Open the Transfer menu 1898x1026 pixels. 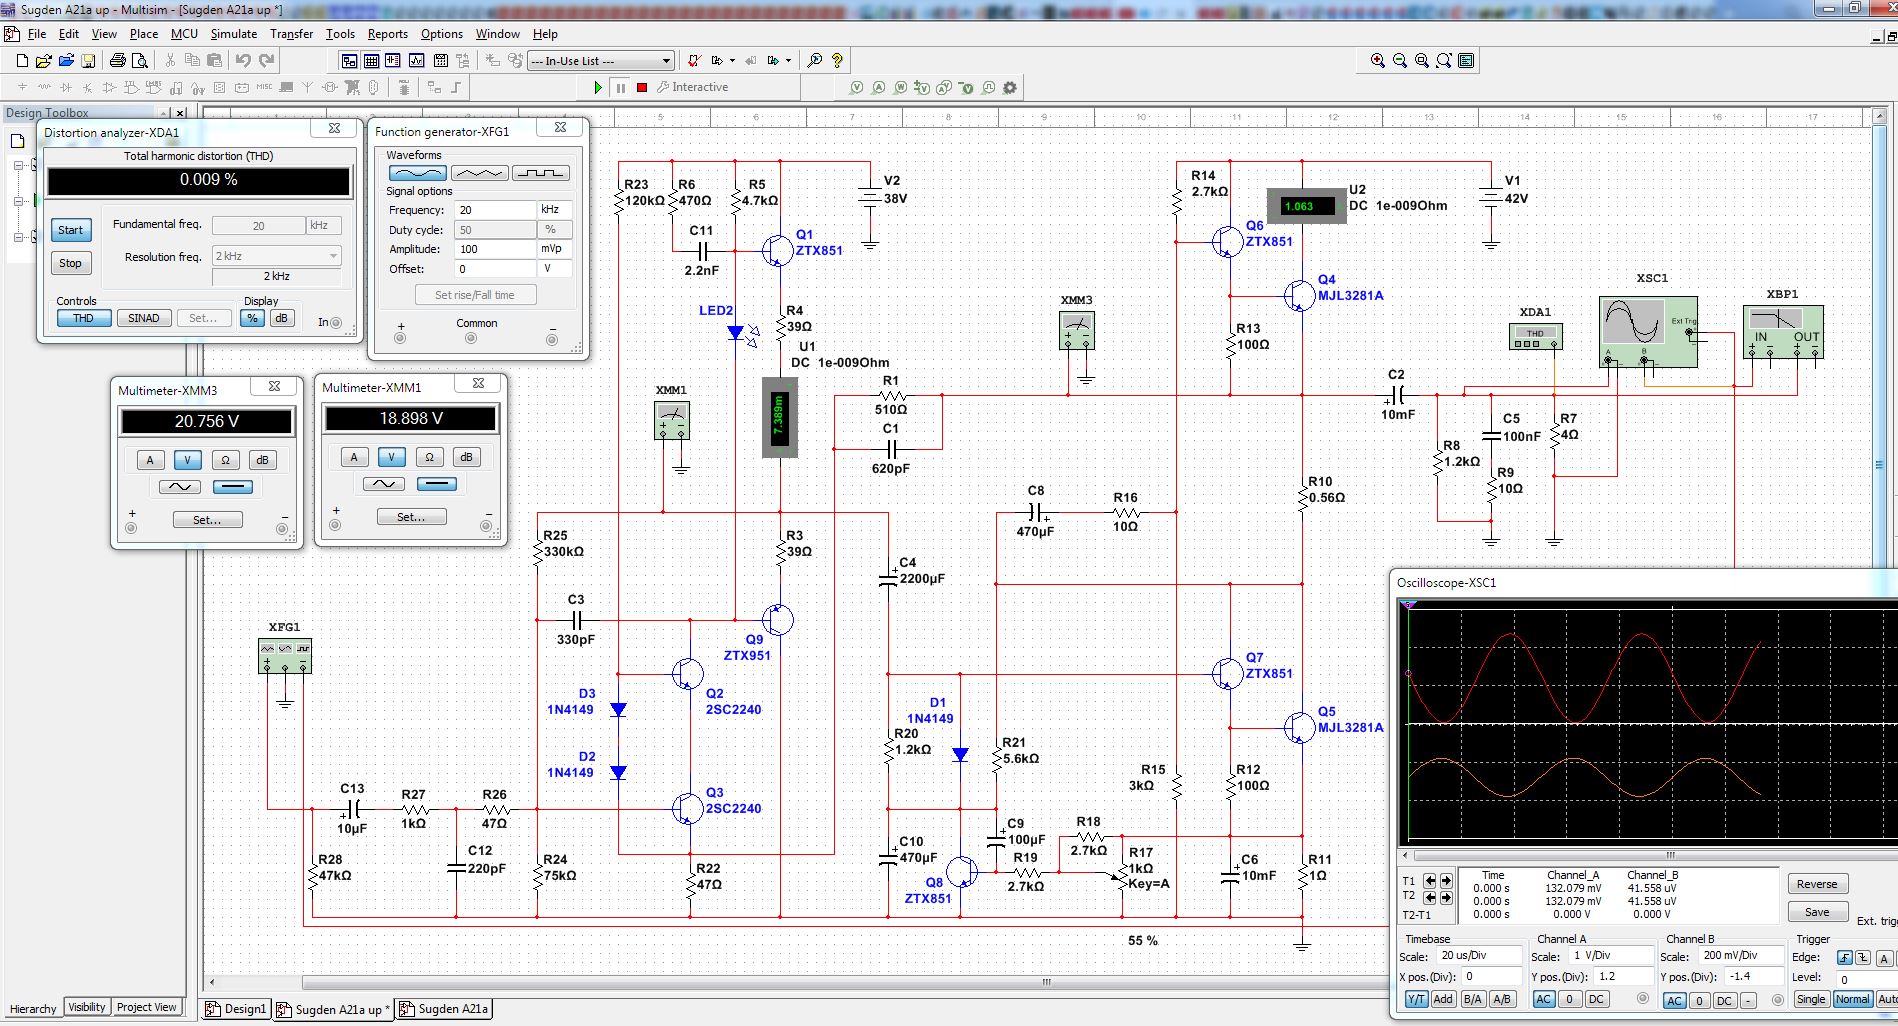[291, 34]
